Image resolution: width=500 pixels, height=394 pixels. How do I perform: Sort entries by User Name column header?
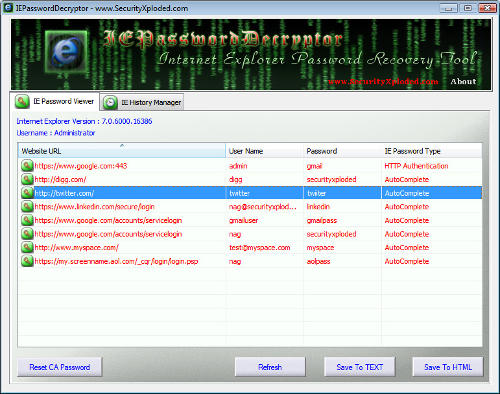coord(265,151)
